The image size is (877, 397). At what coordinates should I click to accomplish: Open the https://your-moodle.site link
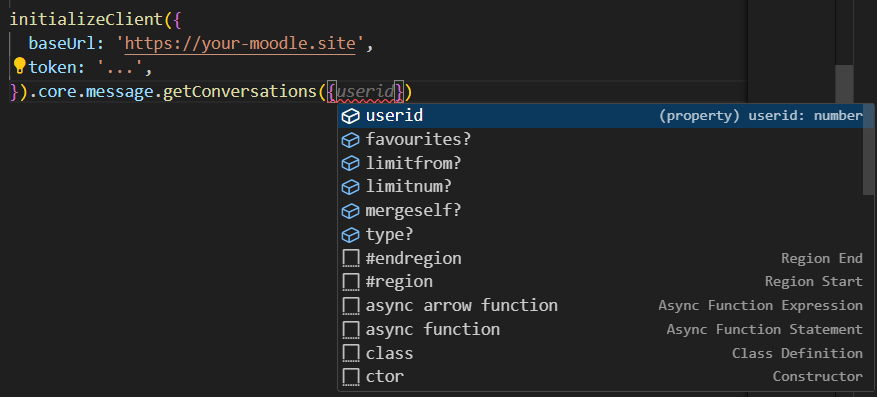click(240, 44)
